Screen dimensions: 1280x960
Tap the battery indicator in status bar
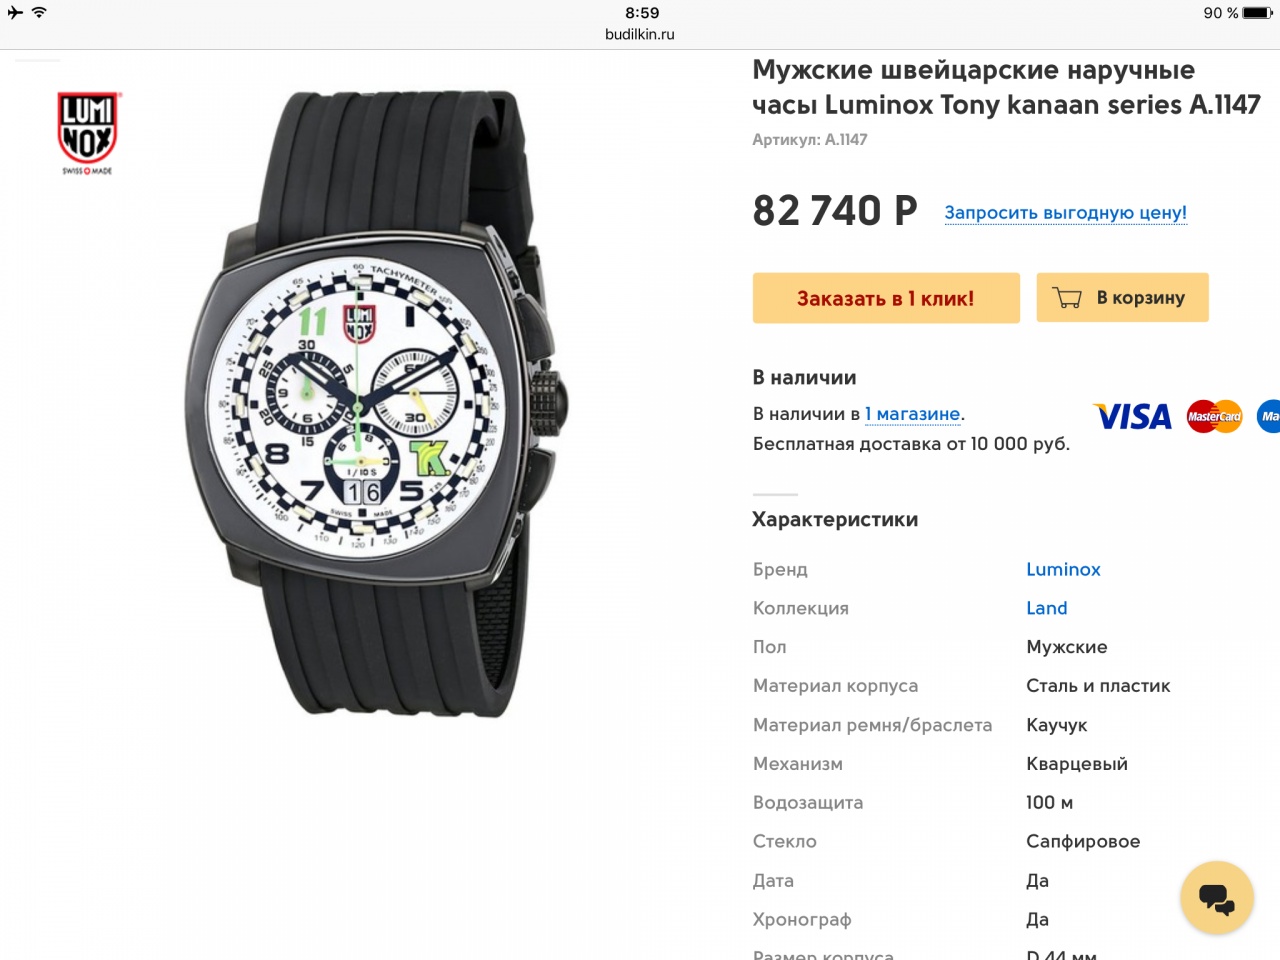pos(1257,13)
